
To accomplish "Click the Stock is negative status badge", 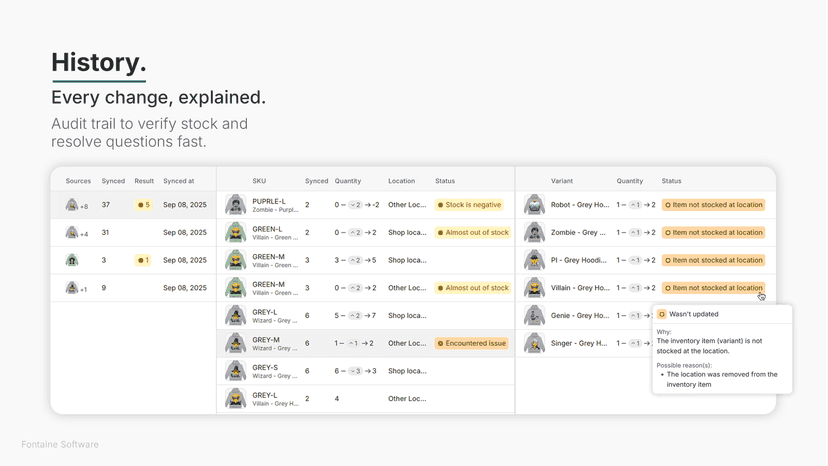I will tap(469, 204).
